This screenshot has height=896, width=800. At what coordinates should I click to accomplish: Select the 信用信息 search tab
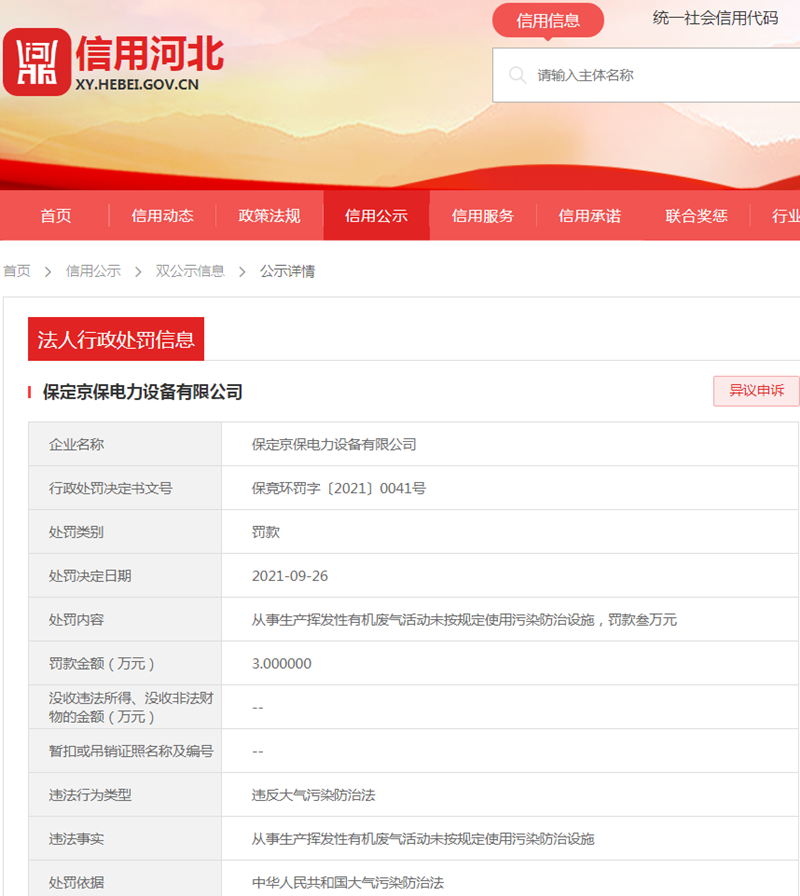pos(548,21)
